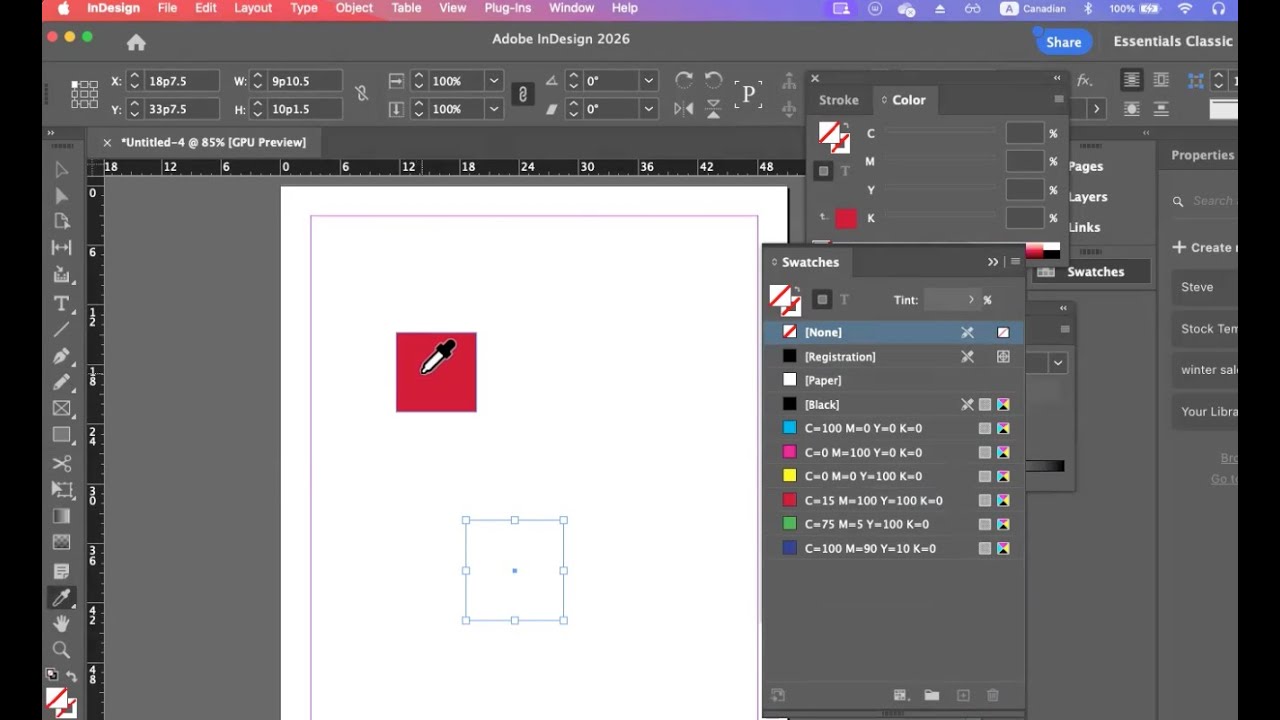The width and height of the screenshot is (1280, 720).
Task: Open Color panel flyout menu
Action: coord(1059,100)
